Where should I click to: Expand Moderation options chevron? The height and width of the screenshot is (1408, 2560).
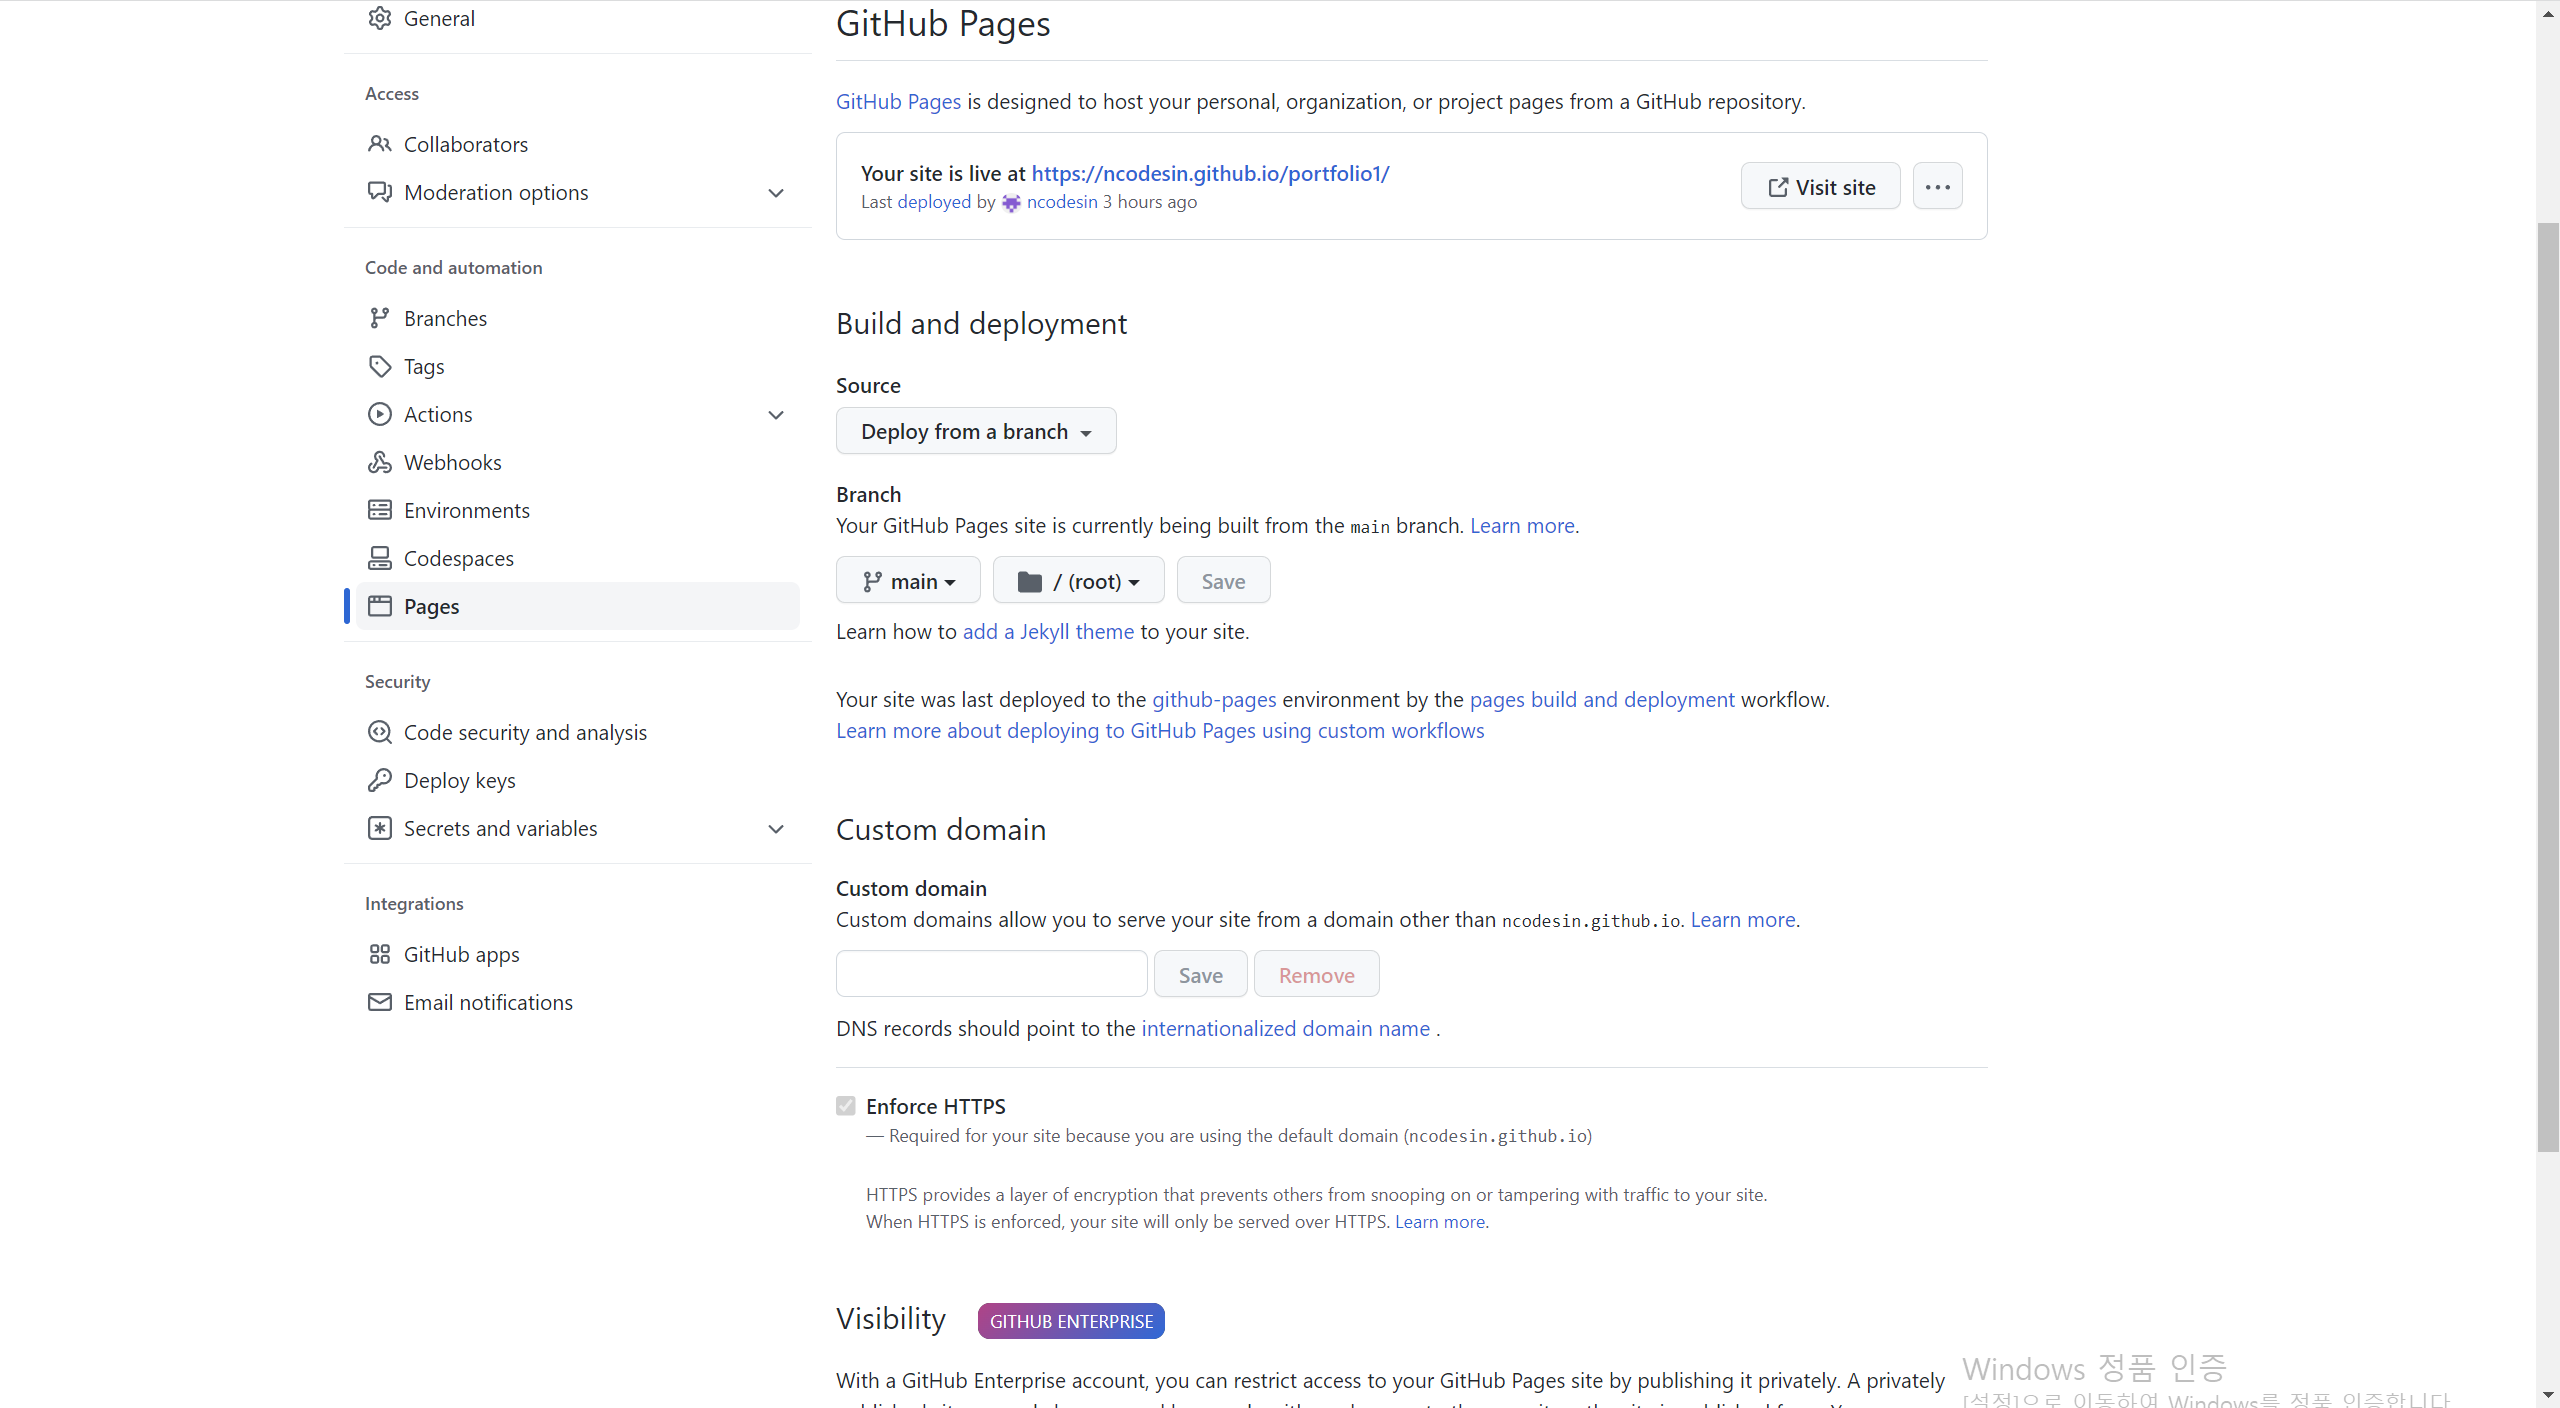pyautogui.click(x=776, y=193)
